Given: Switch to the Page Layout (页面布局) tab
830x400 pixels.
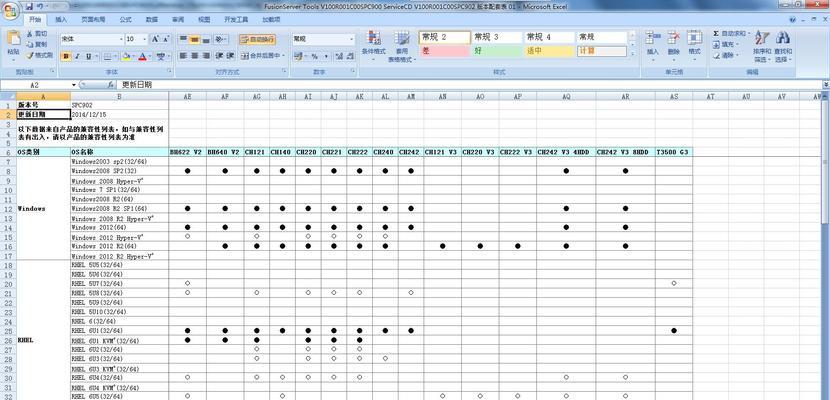Looking at the screenshot, I should pos(93,20).
